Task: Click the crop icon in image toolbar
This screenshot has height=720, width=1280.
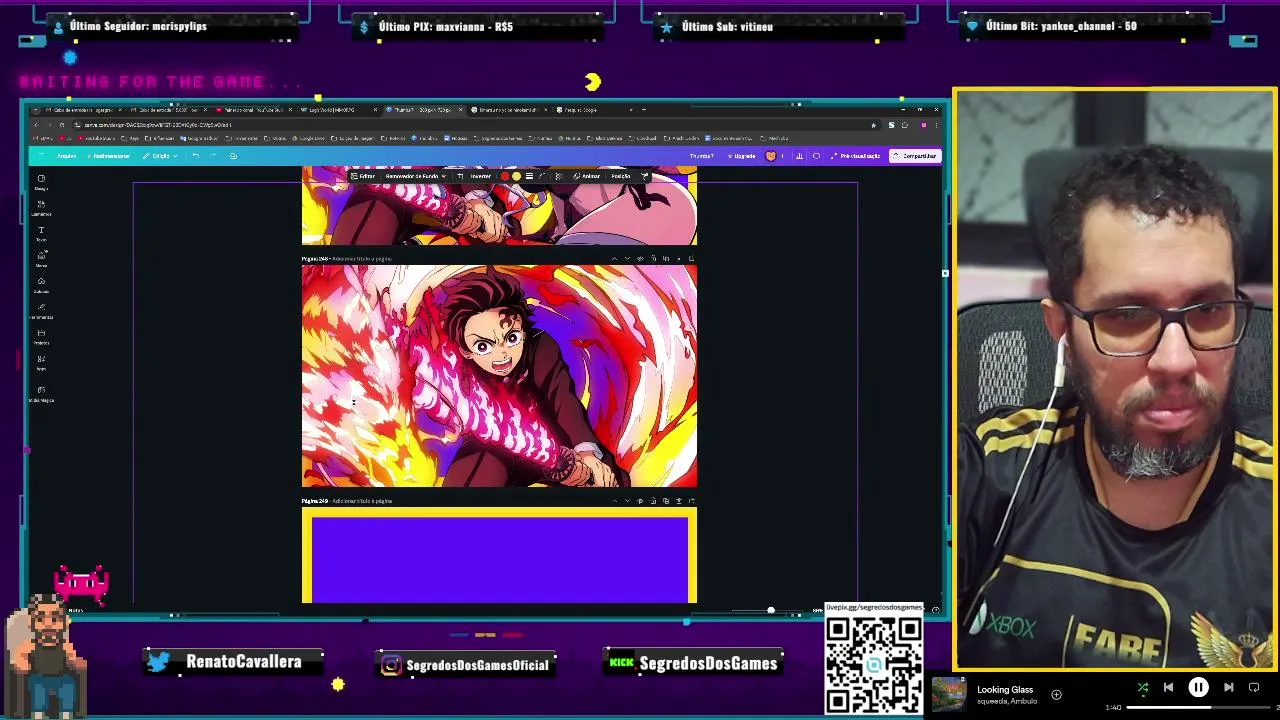Action: pos(460,176)
